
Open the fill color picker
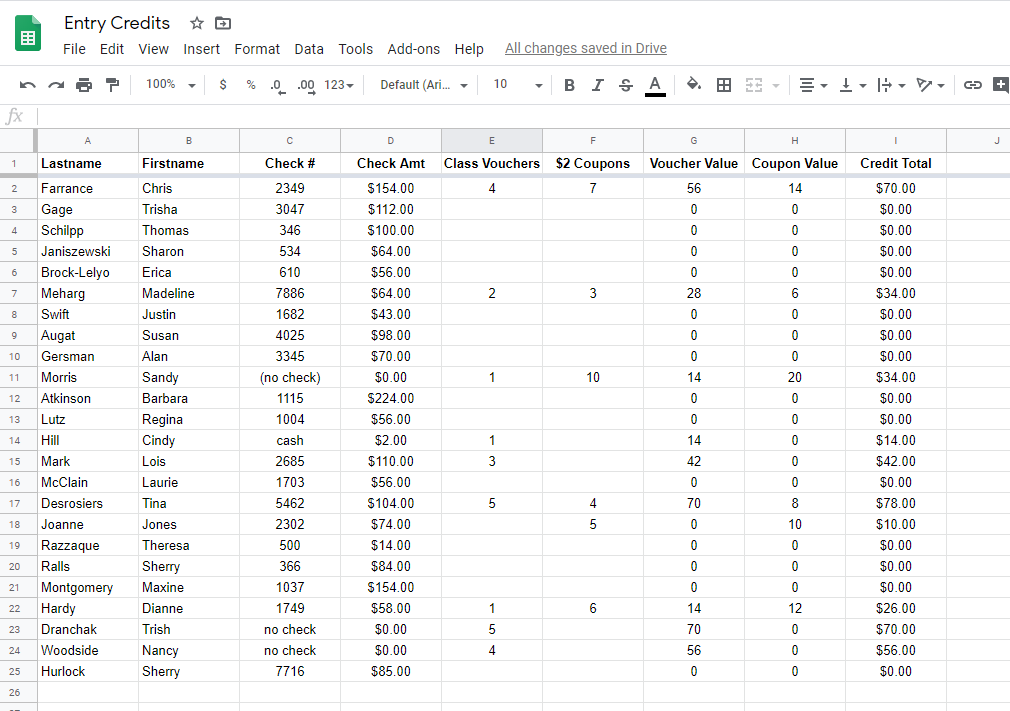click(x=693, y=85)
